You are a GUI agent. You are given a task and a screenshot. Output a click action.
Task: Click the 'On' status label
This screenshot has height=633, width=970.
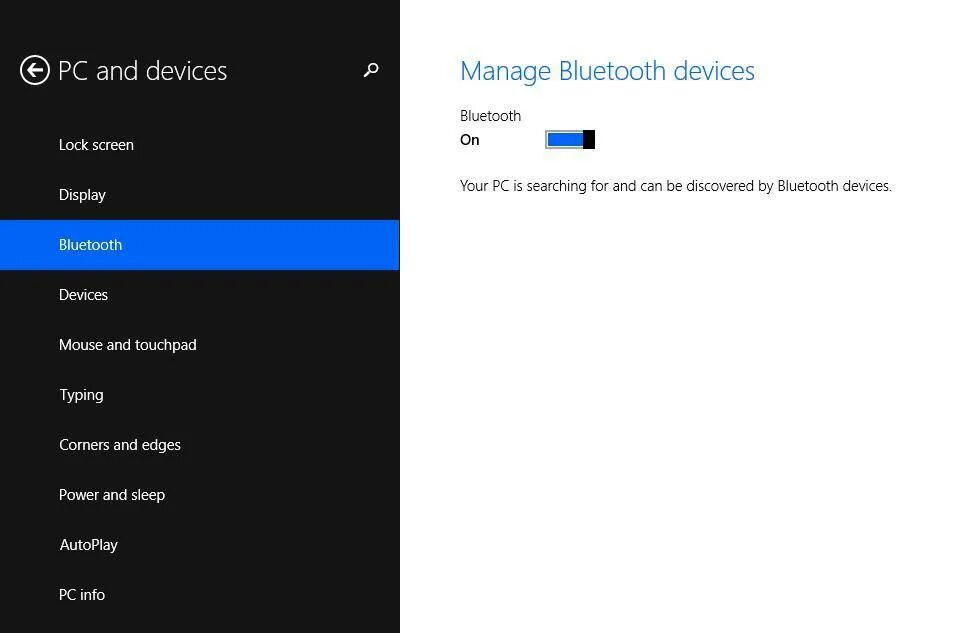(470, 140)
